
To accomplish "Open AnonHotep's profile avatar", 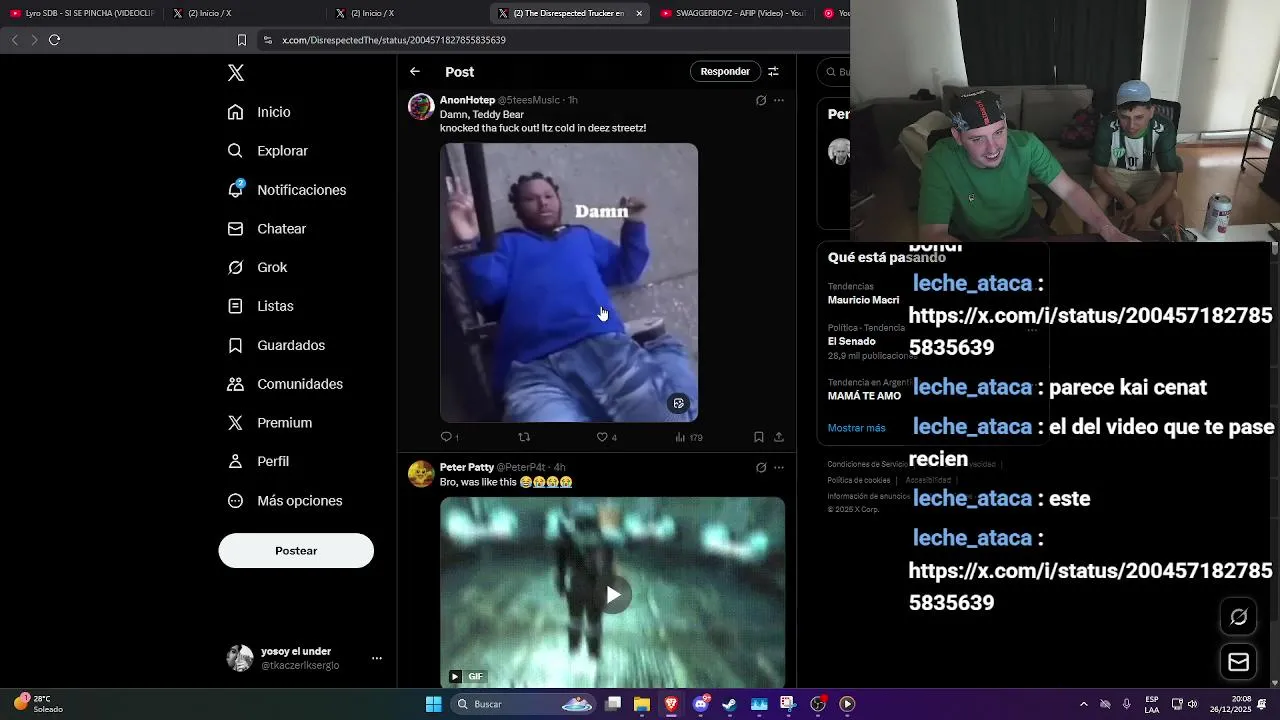I will click(421, 107).
